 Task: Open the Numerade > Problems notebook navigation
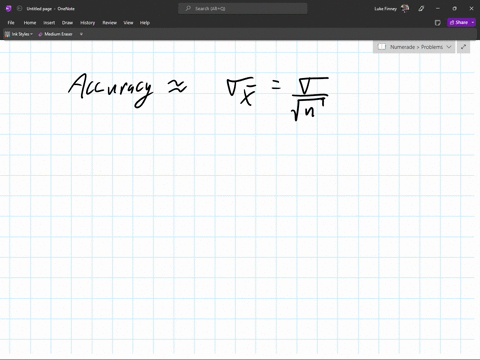coord(414,47)
